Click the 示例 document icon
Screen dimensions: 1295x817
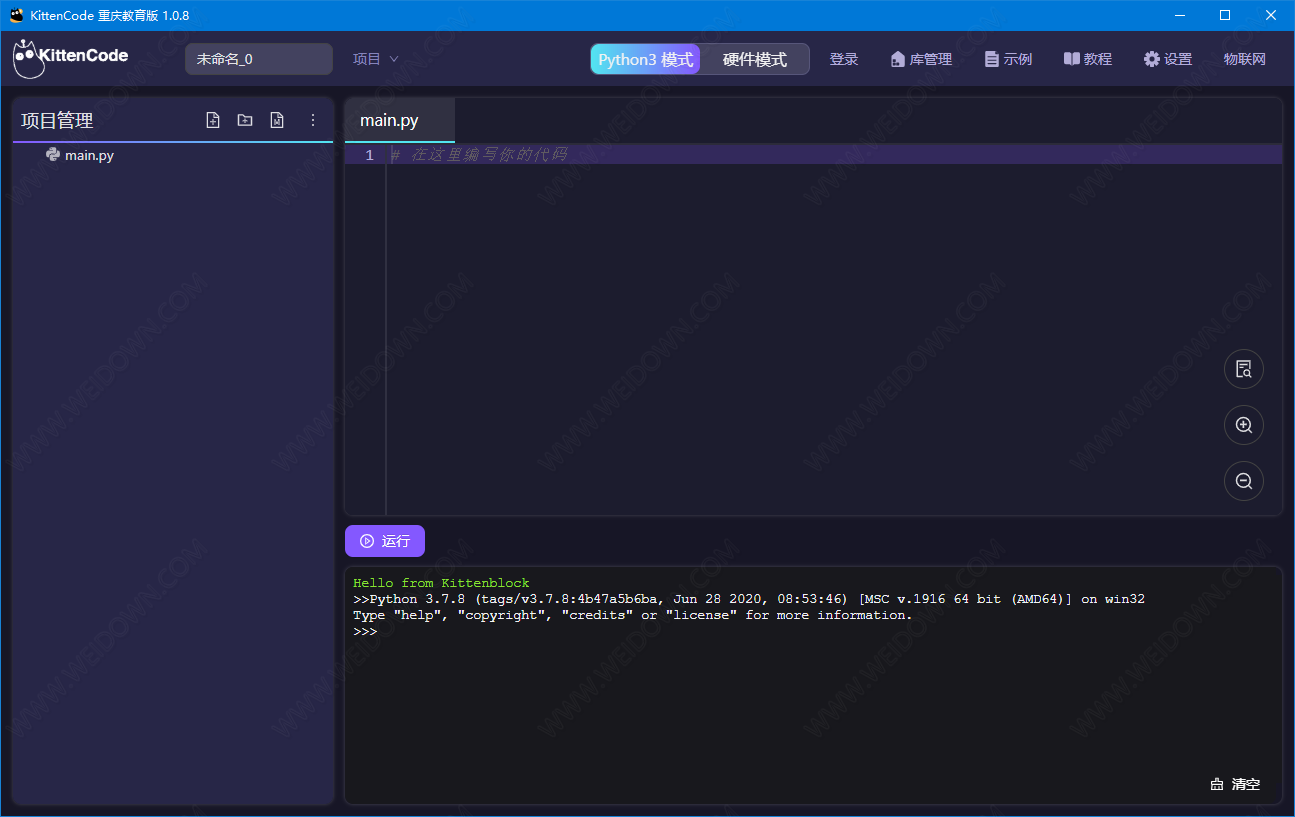[x=992, y=59]
